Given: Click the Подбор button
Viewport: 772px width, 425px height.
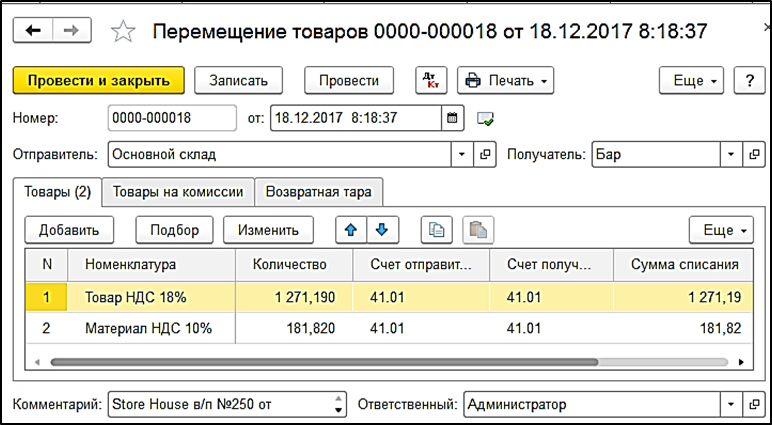Looking at the screenshot, I should point(175,230).
